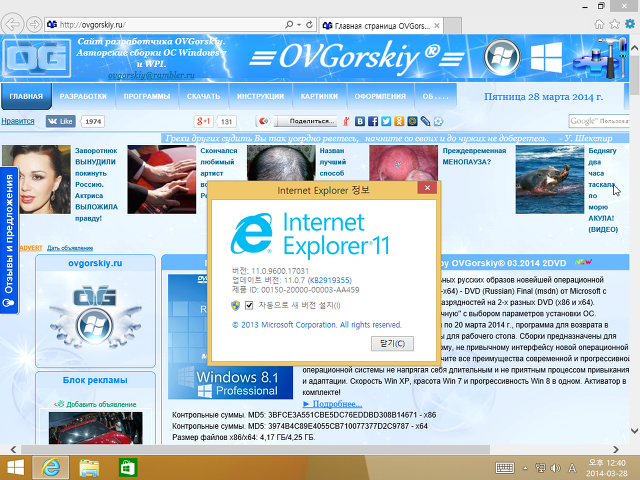Open the IE Tools gear menu
Screen dimensions: 640x480
coord(630,24)
